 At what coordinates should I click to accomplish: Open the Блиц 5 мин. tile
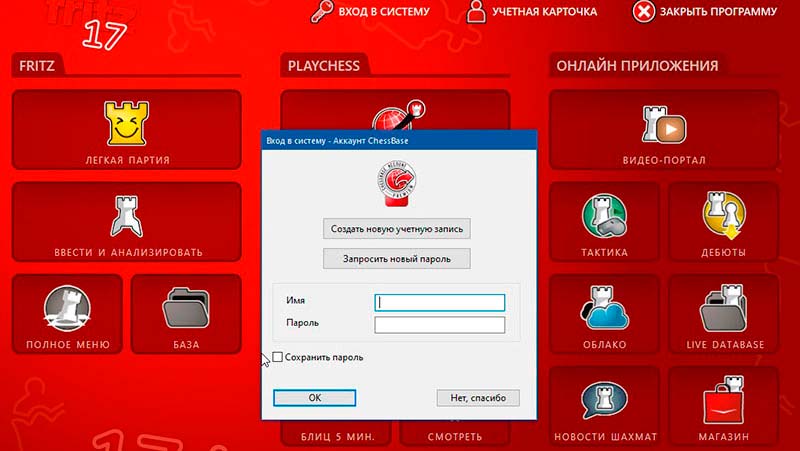(337, 433)
